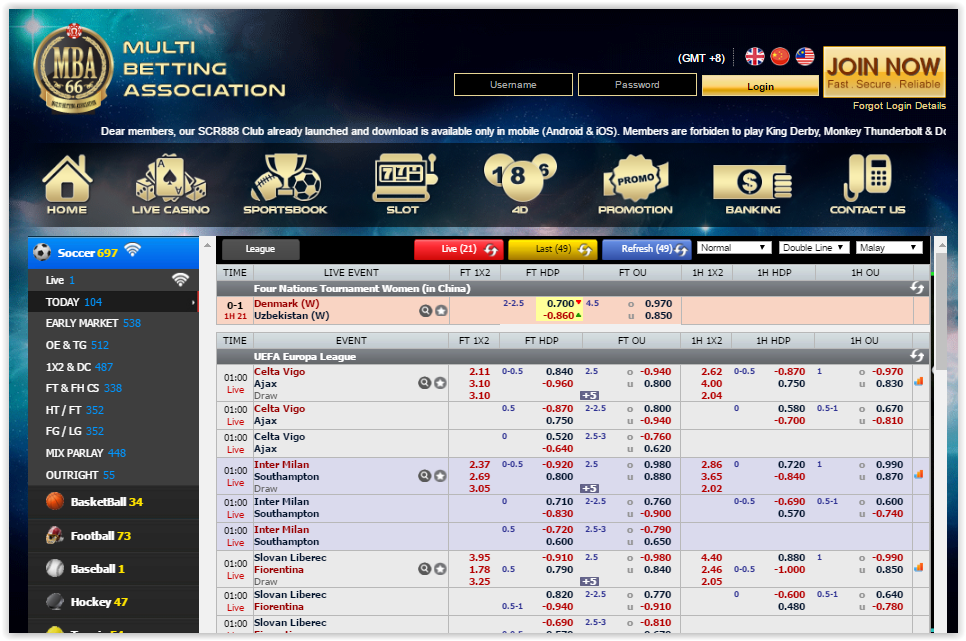Open the Malay odds type dropdown
This screenshot has width=966, height=641.
(x=889, y=248)
